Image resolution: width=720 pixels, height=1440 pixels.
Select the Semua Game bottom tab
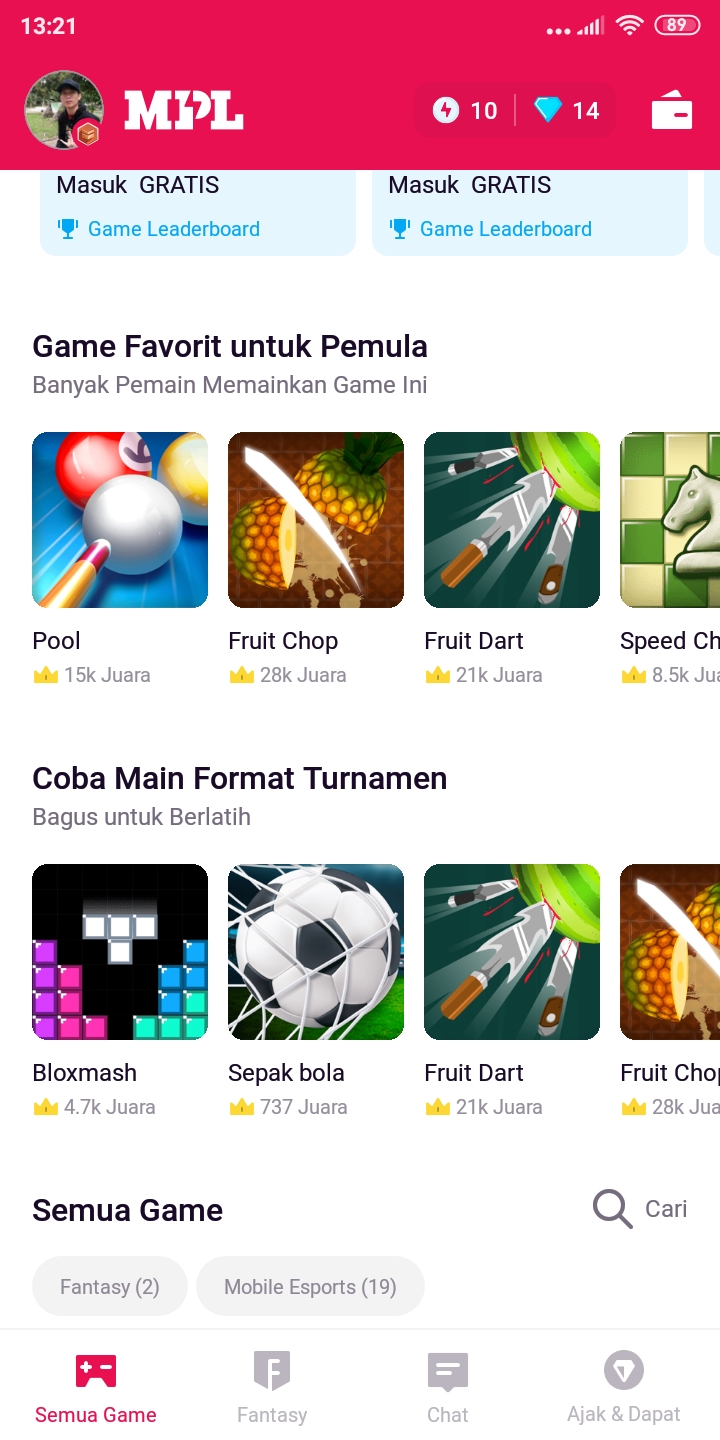click(x=96, y=1386)
